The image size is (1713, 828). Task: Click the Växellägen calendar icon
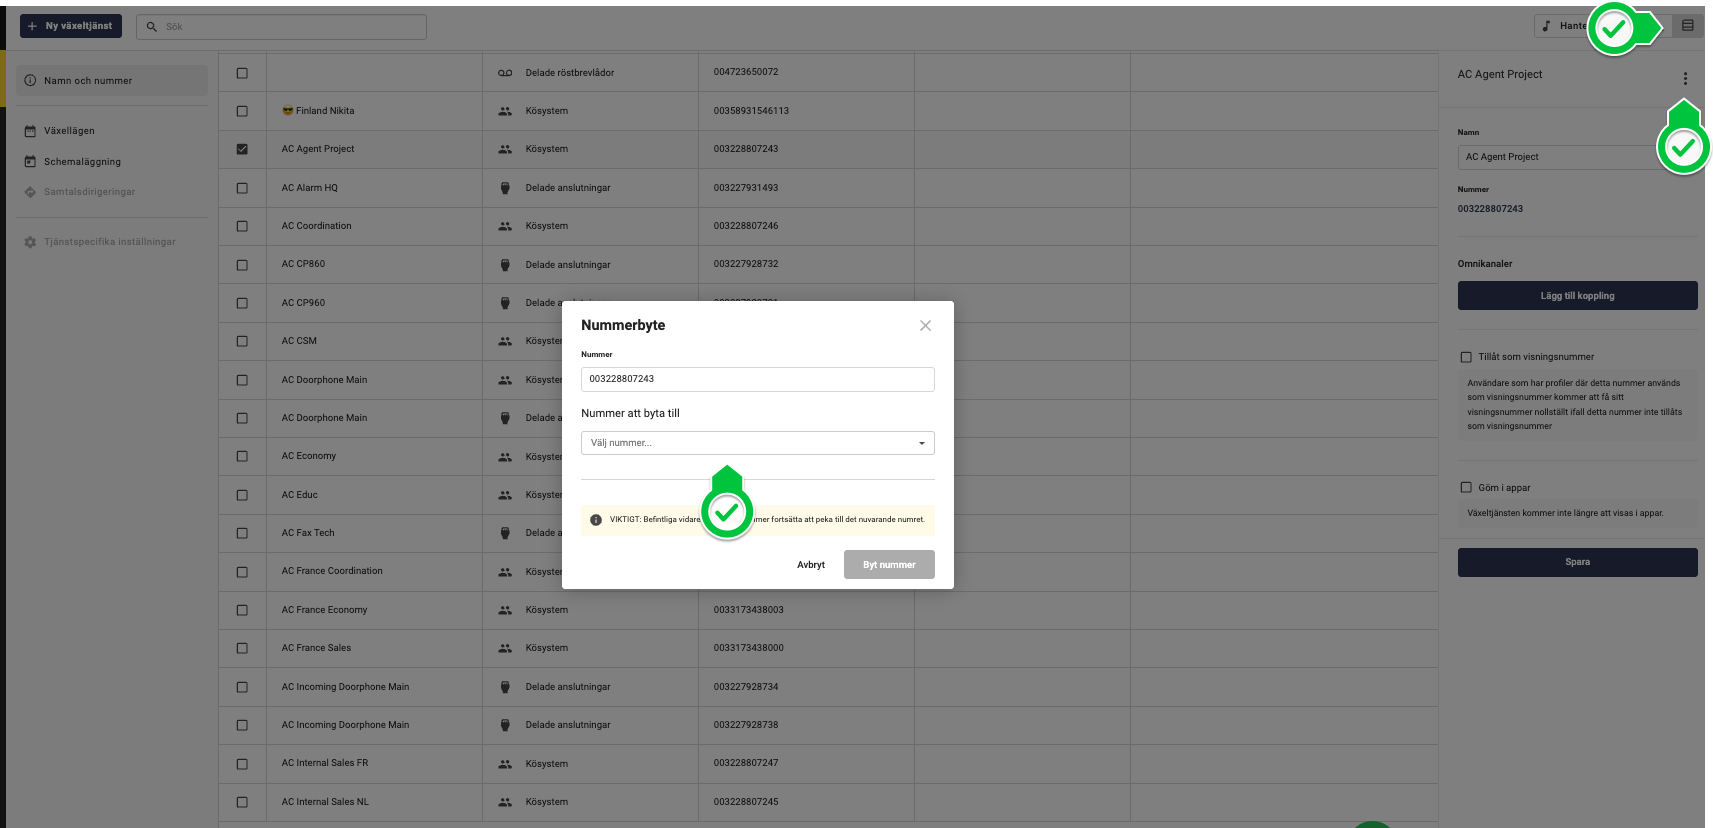click(30, 131)
